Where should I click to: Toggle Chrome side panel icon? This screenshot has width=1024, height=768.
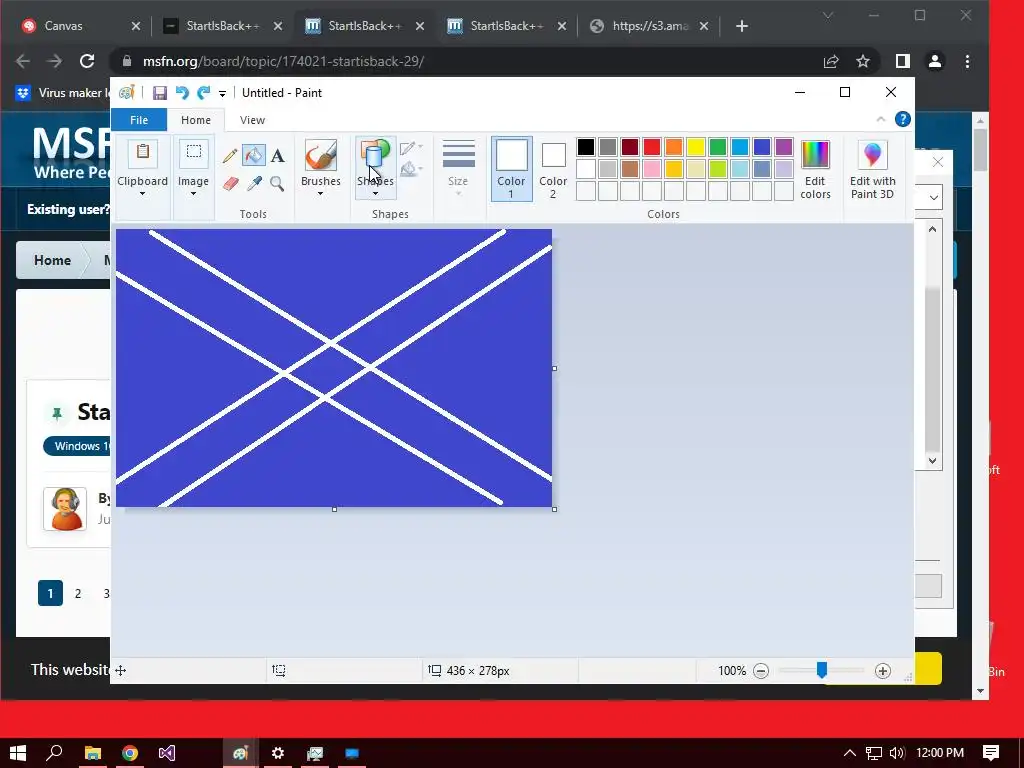click(903, 61)
